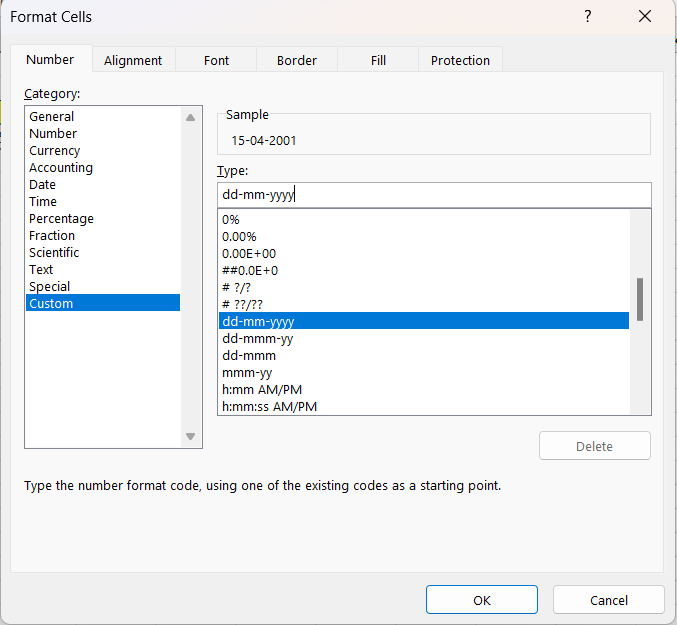Click the Delete format button

tap(594, 446)
